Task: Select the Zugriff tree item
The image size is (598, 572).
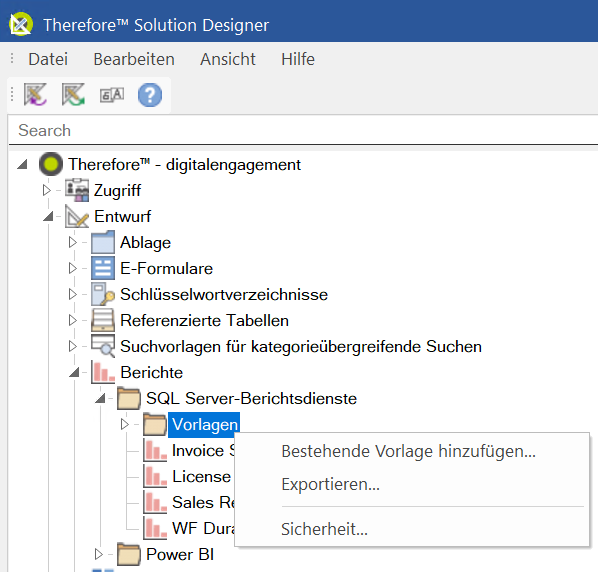Action: point(117,190)
